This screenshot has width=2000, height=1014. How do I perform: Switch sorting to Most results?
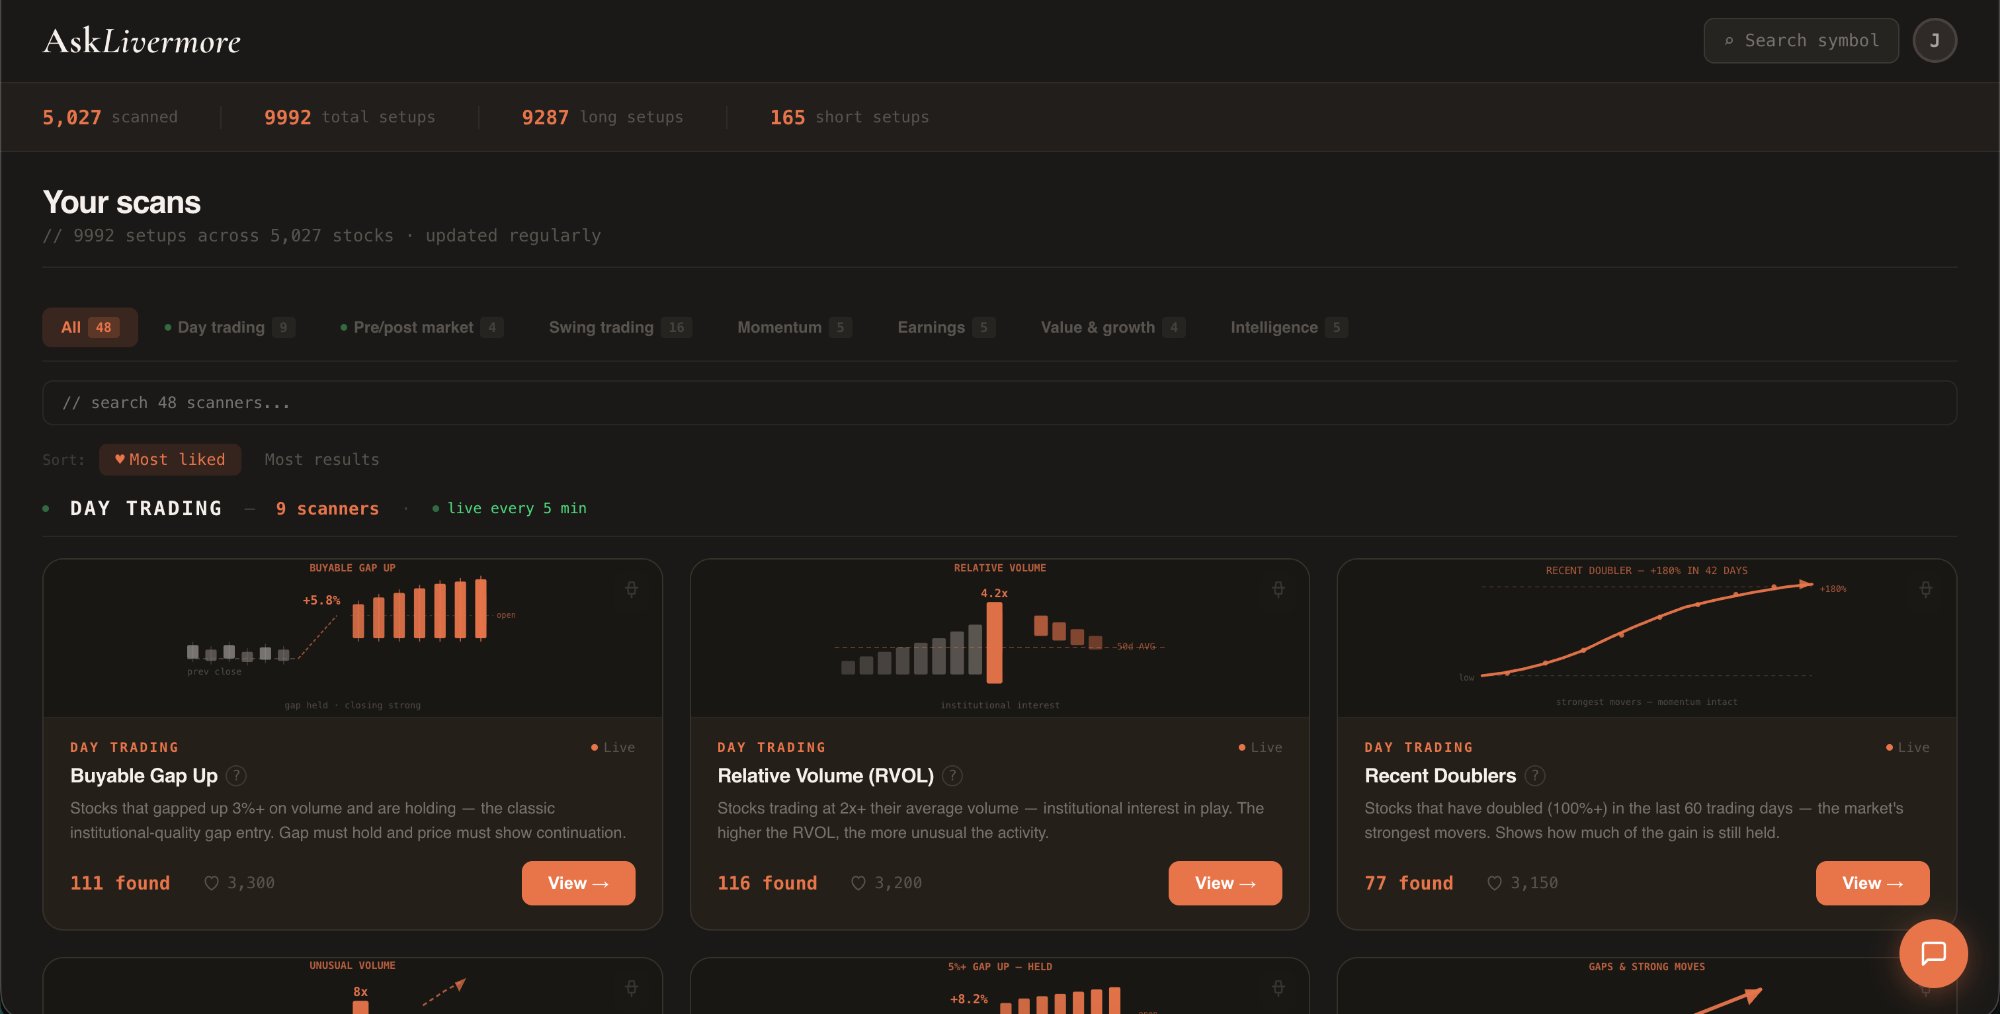point(321,459)
